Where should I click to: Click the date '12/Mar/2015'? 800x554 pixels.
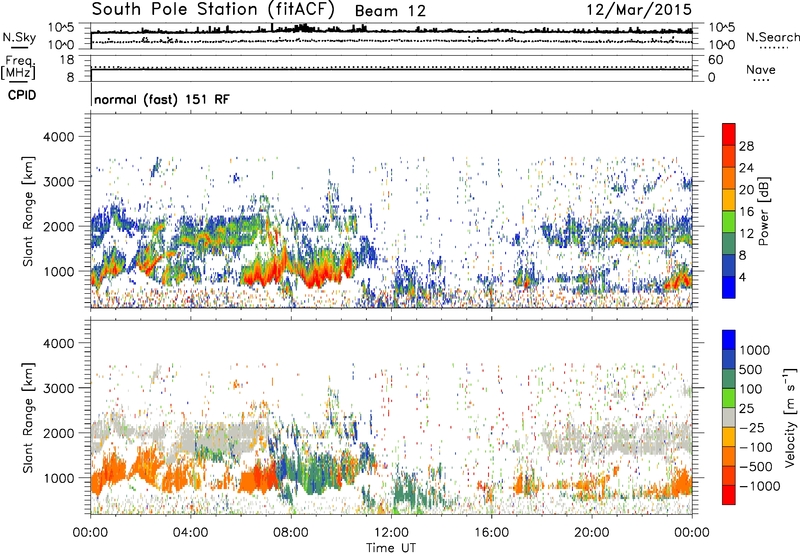point(639,10)
